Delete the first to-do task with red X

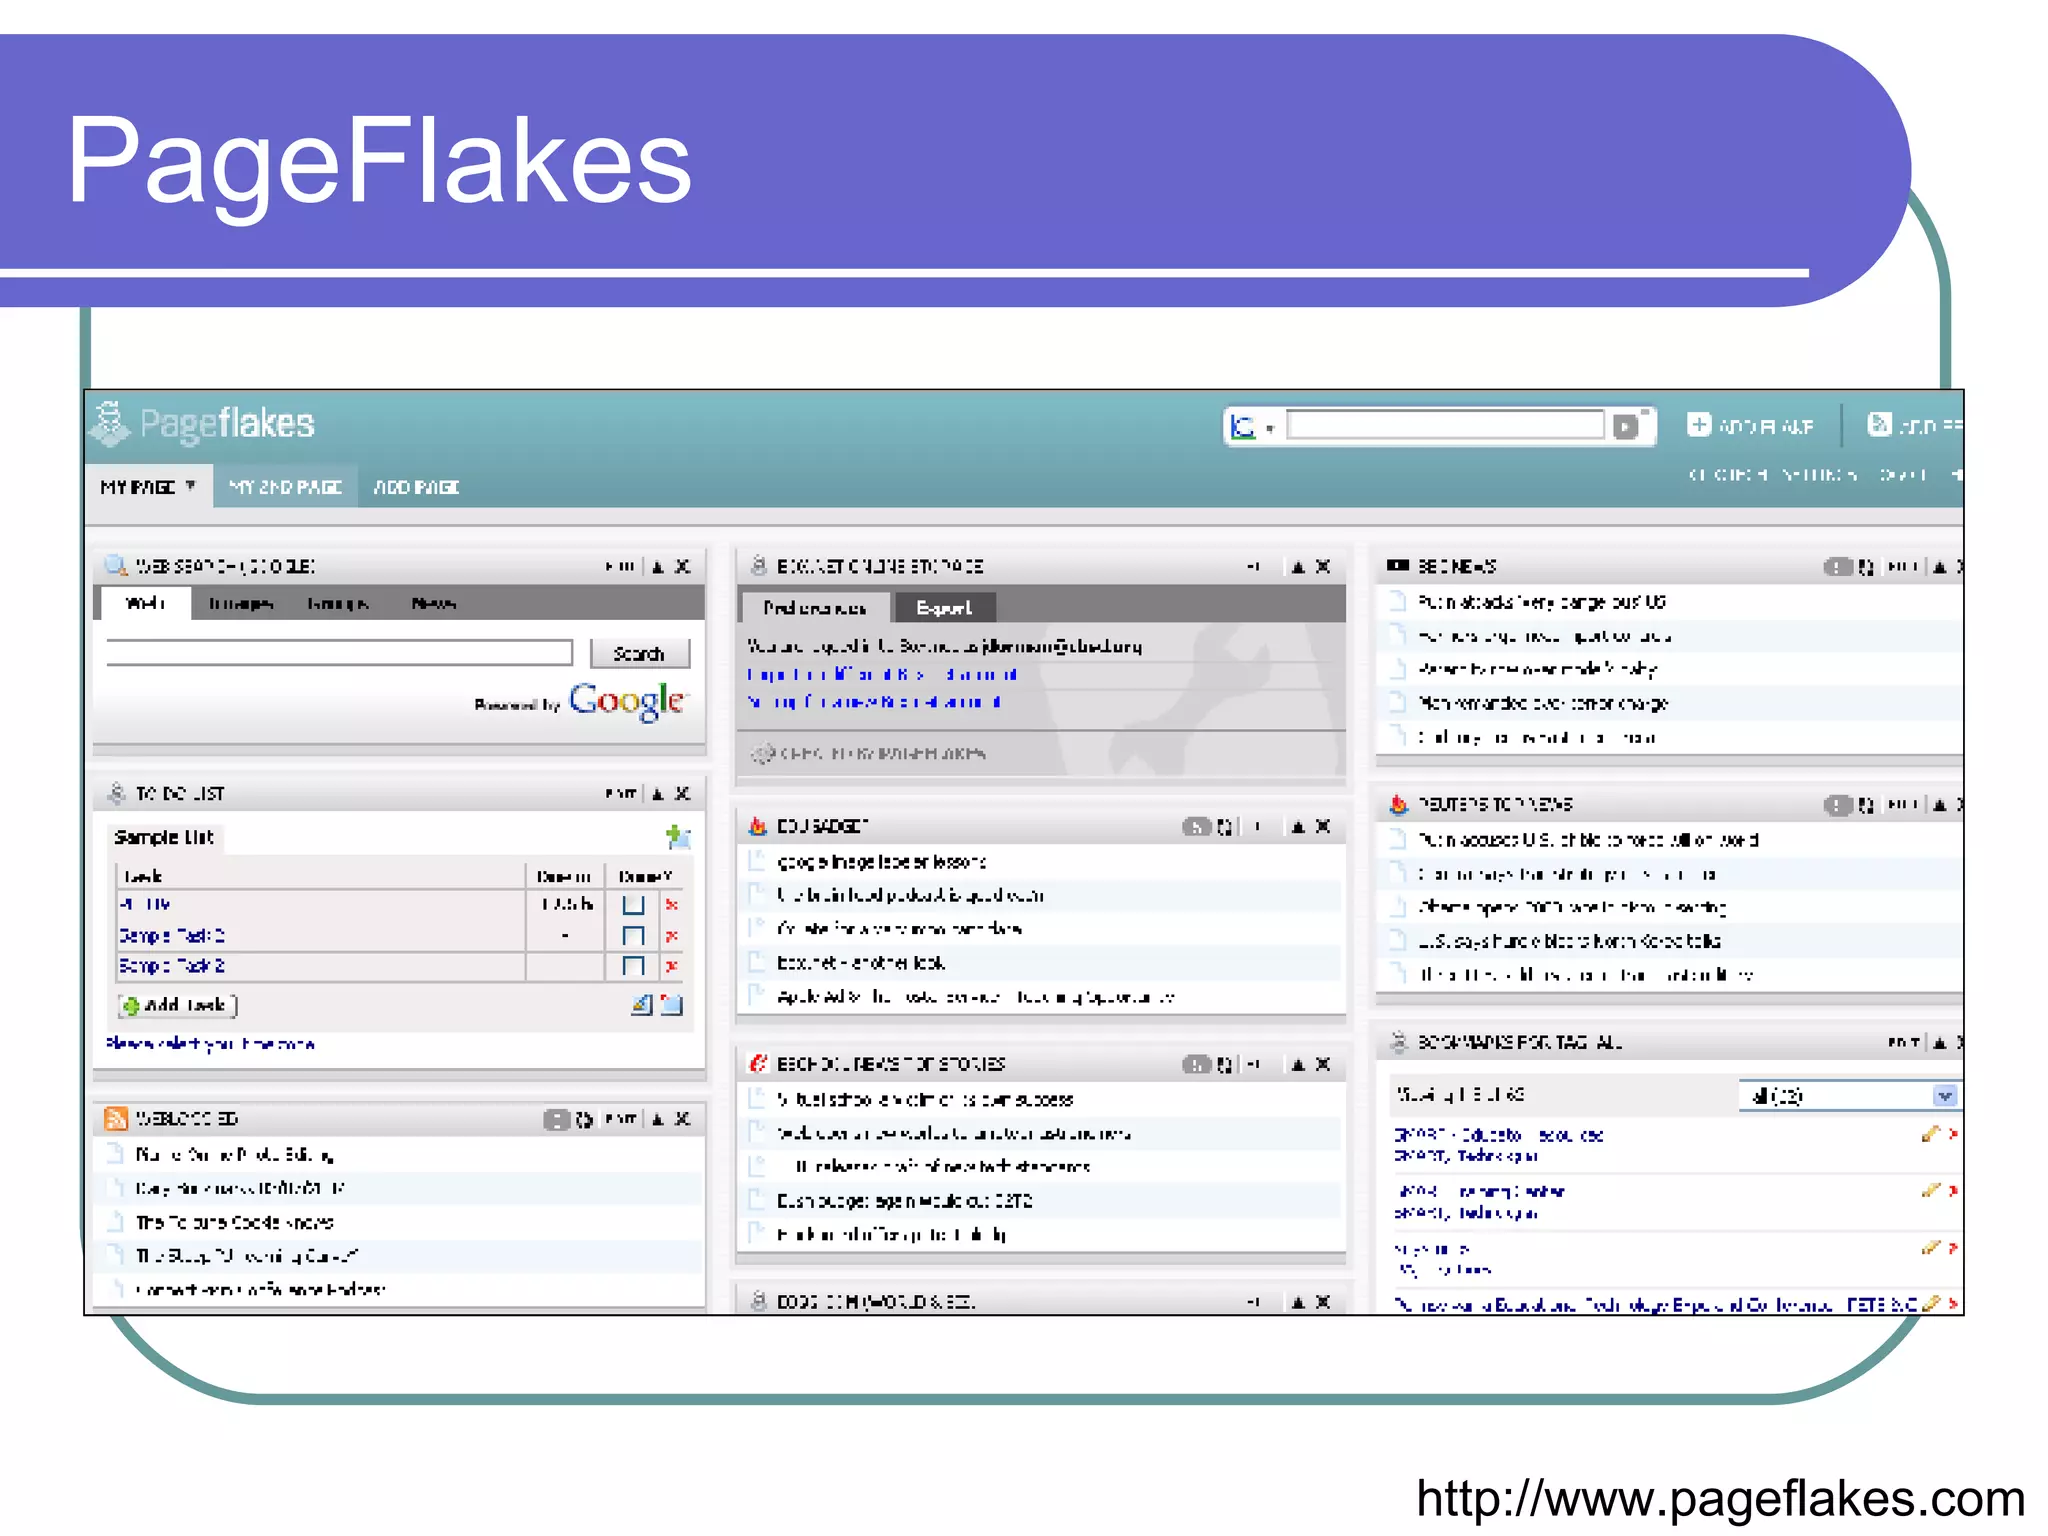point(672,905)
